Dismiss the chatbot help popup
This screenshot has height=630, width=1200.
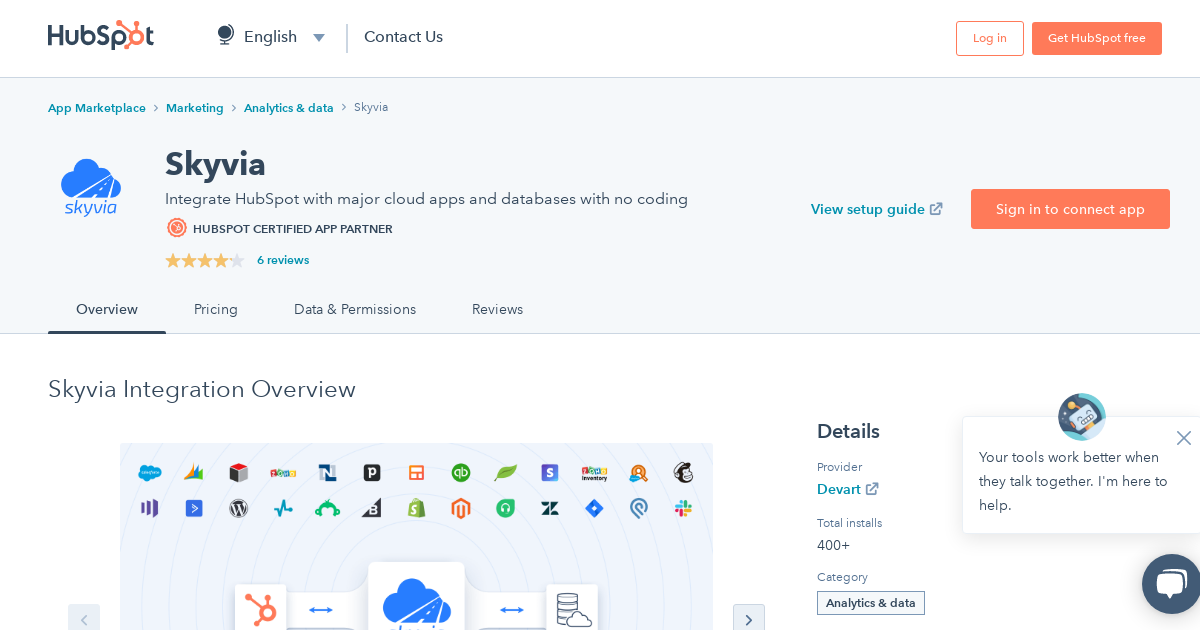1183,438
